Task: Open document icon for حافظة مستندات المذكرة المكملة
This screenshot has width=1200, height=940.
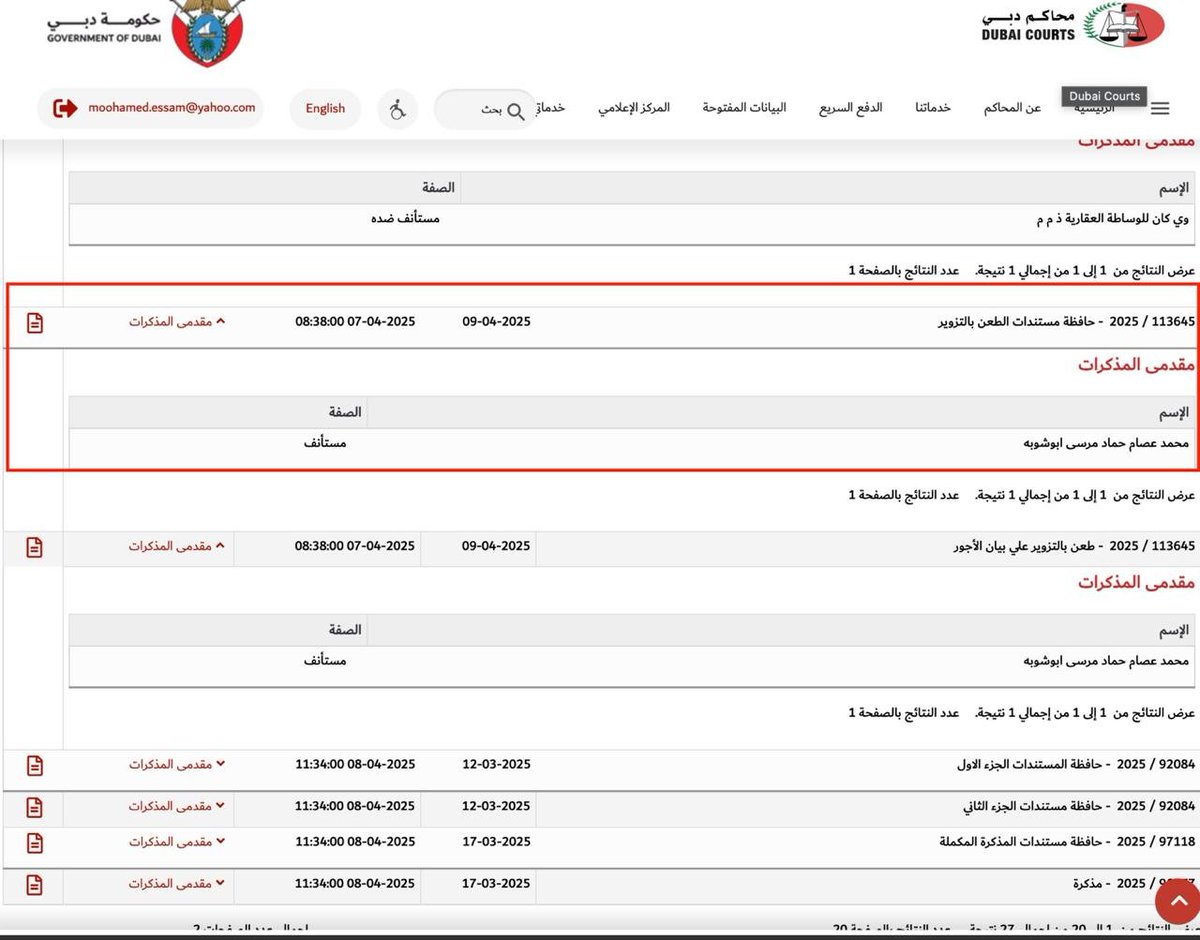Action: click(x=35, y=843)
